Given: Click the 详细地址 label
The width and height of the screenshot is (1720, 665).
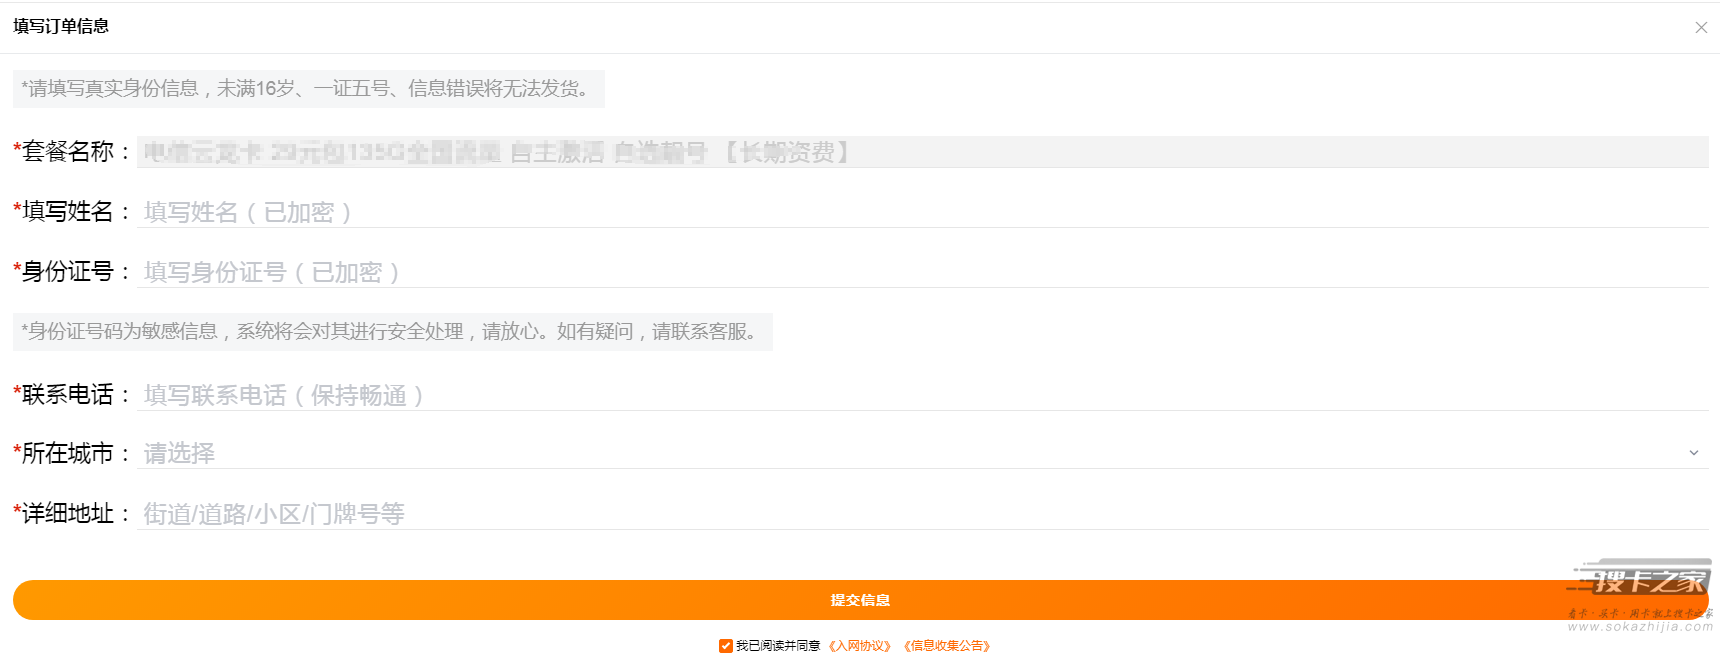Looking at the screenshot, I should click(72, 514).
